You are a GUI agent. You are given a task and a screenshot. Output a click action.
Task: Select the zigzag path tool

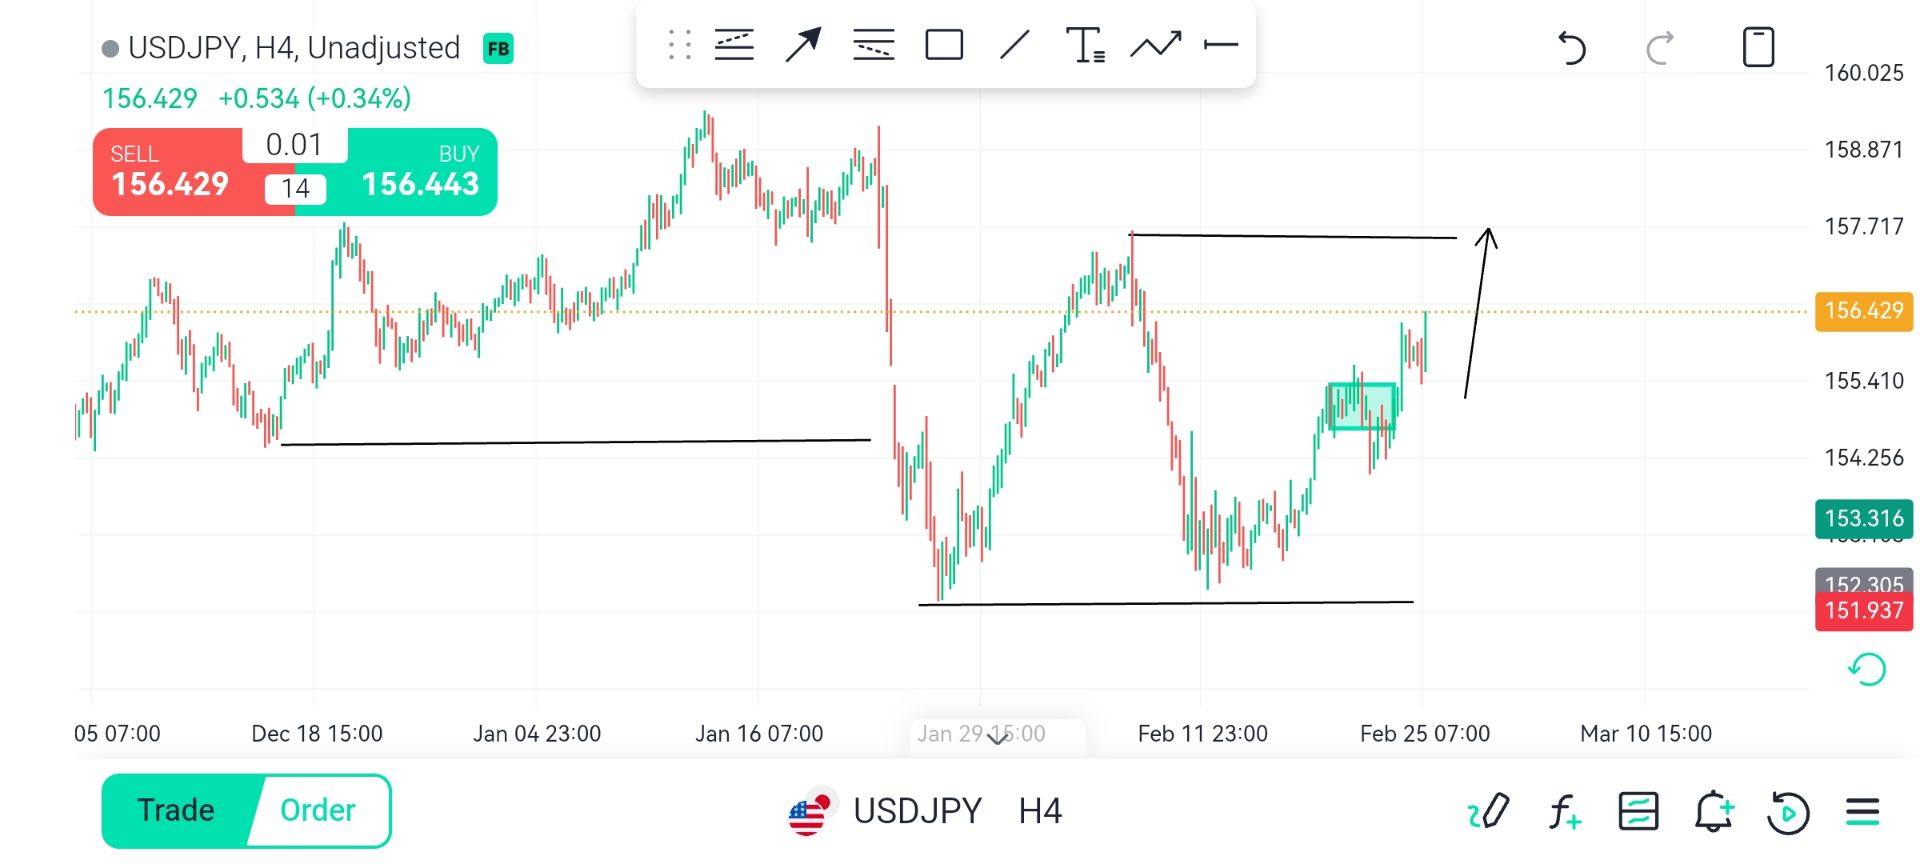tap(1155, 46)
